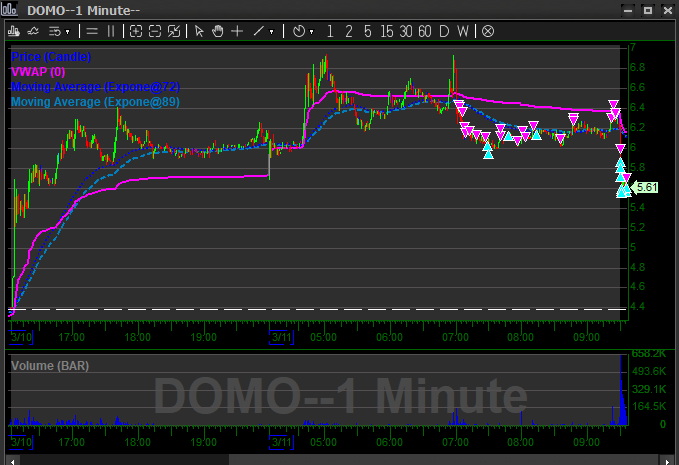This screenshot has height=465, width=679.
Task: Switch to the 15 minute timeframe
Action: [x=387, y=31]
